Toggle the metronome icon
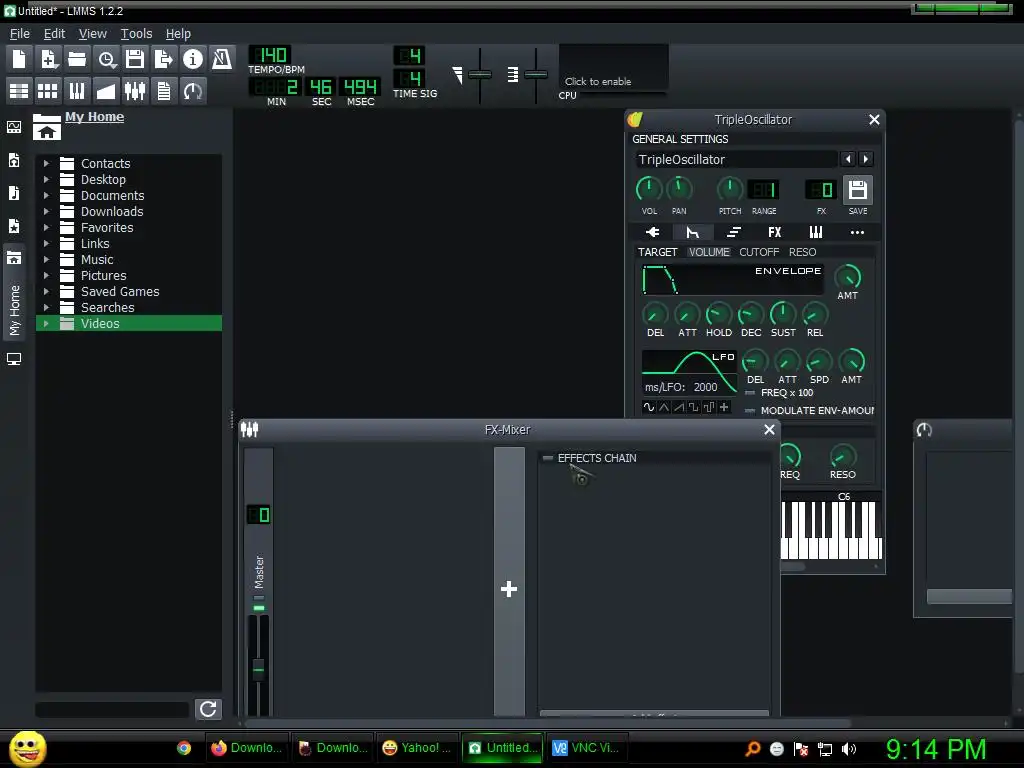1024x768 pixels. [x=222, y=59]
